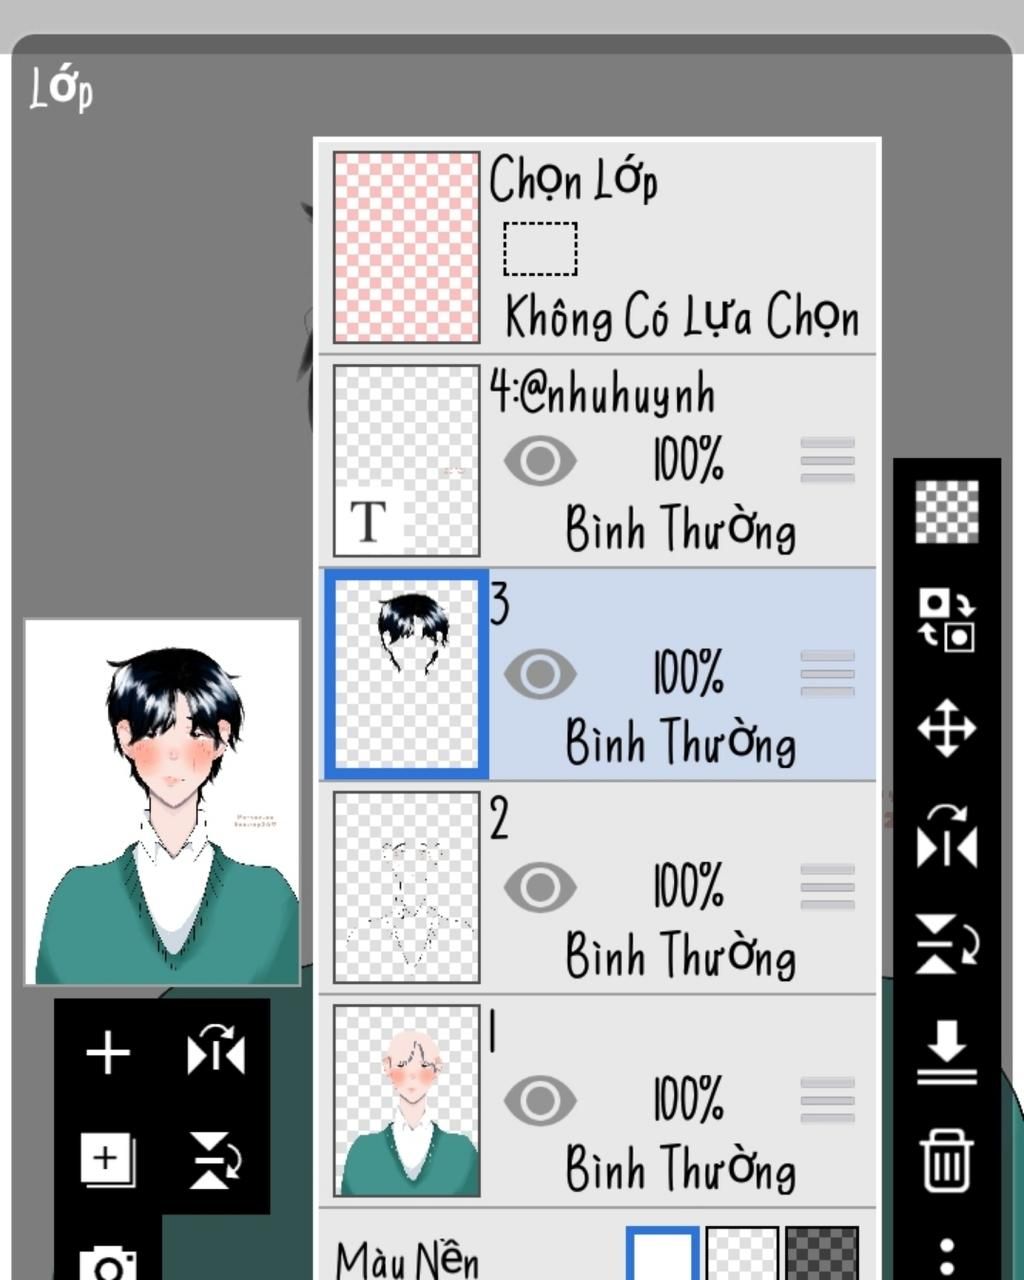Viewport: 1024px width, 1280px height.
Task: Tap the Chọn Lớp selection layer thumbnail
Action: pyautogui.click(x=406, y=247)
